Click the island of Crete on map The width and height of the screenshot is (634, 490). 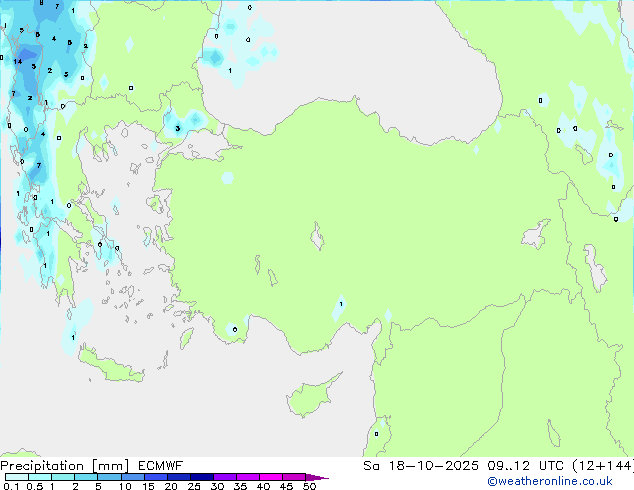111,366
